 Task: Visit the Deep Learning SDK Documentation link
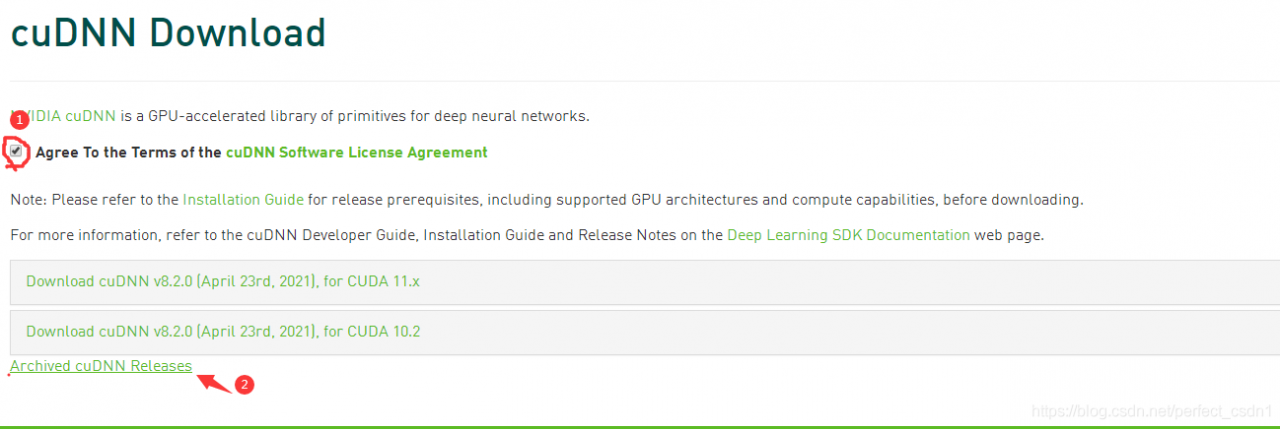(x=848, y=235)
